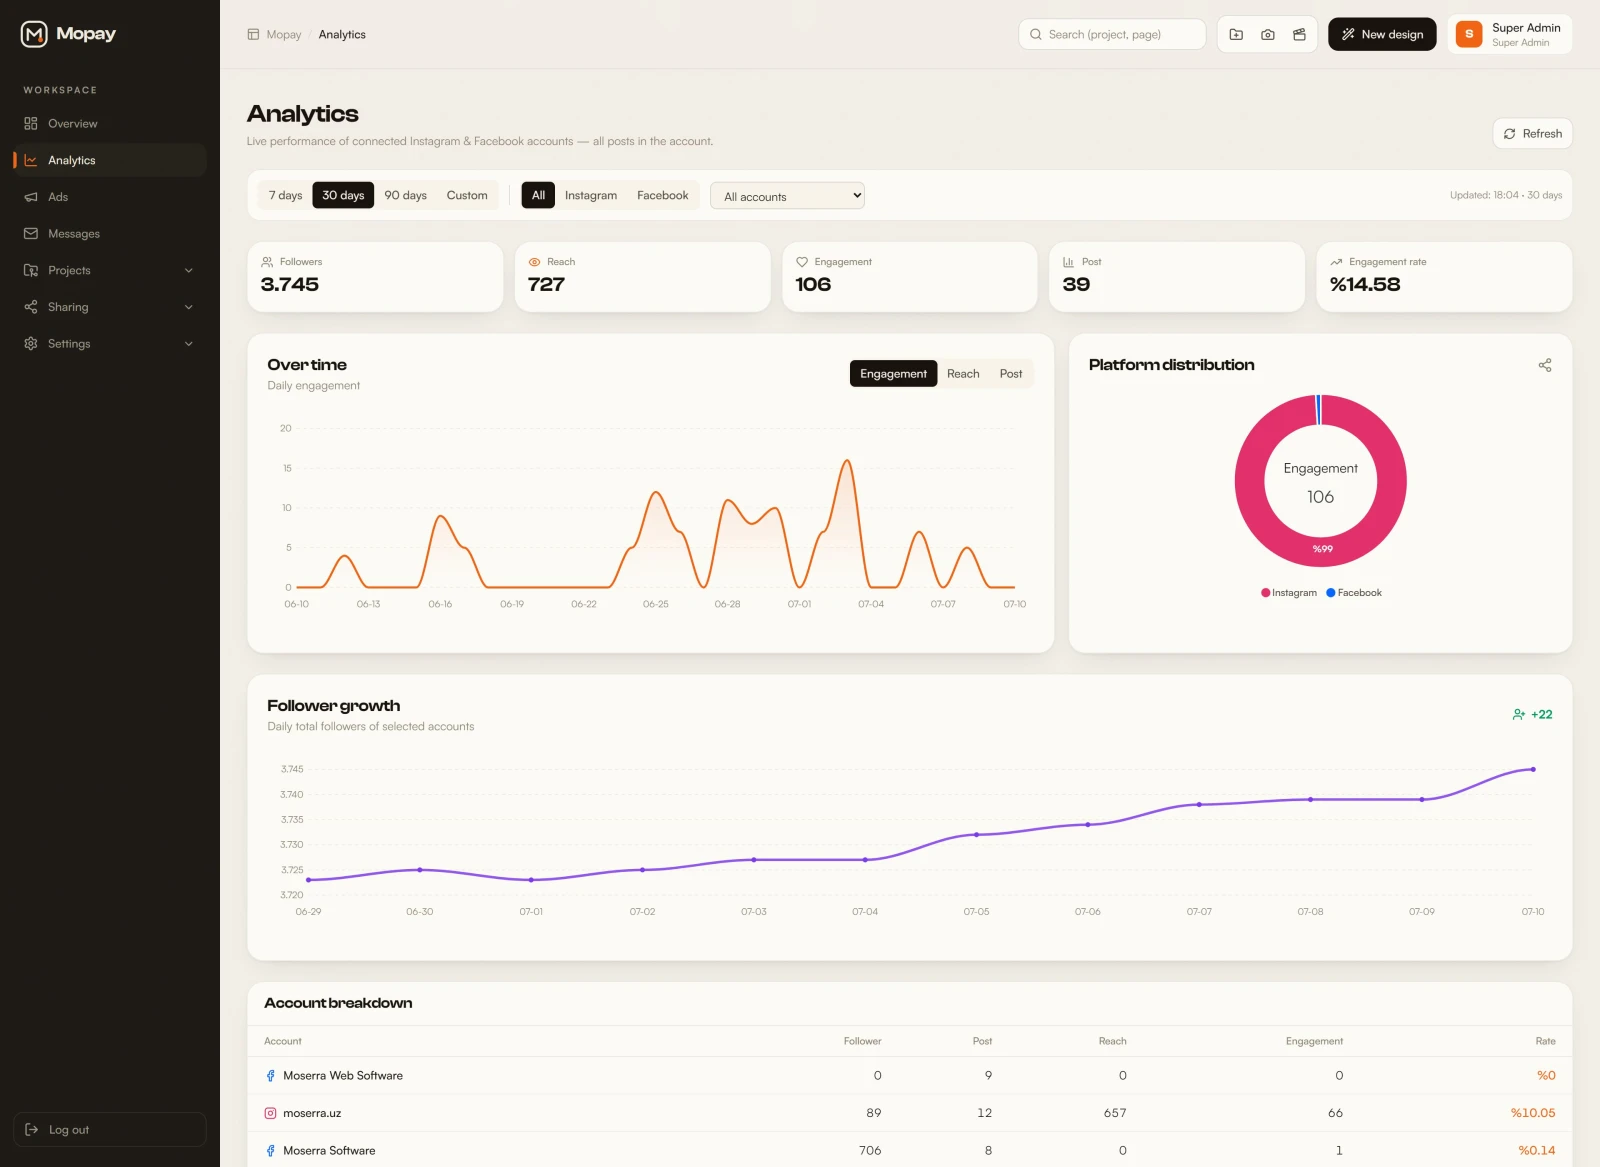Expand the Projects chevron
1600x1167 pixels.
[x=189, y=270]
